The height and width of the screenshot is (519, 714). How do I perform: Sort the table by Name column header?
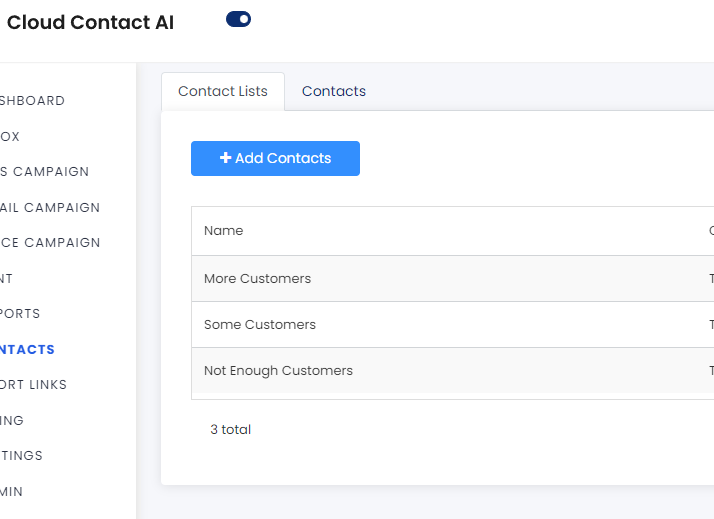coord(223,231)
